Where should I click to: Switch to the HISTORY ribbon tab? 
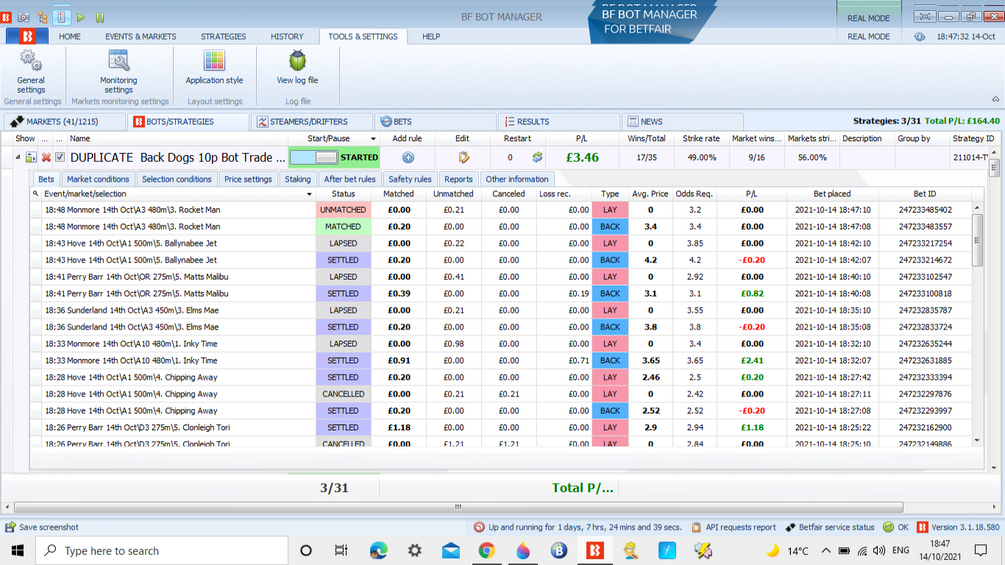(287, 37)
